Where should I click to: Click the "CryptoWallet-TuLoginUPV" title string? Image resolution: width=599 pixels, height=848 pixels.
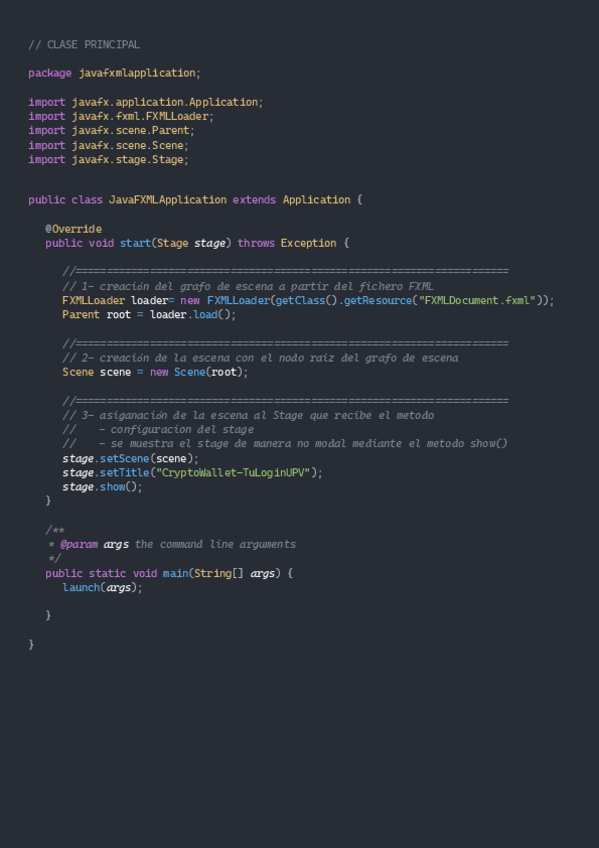point(233,473)
